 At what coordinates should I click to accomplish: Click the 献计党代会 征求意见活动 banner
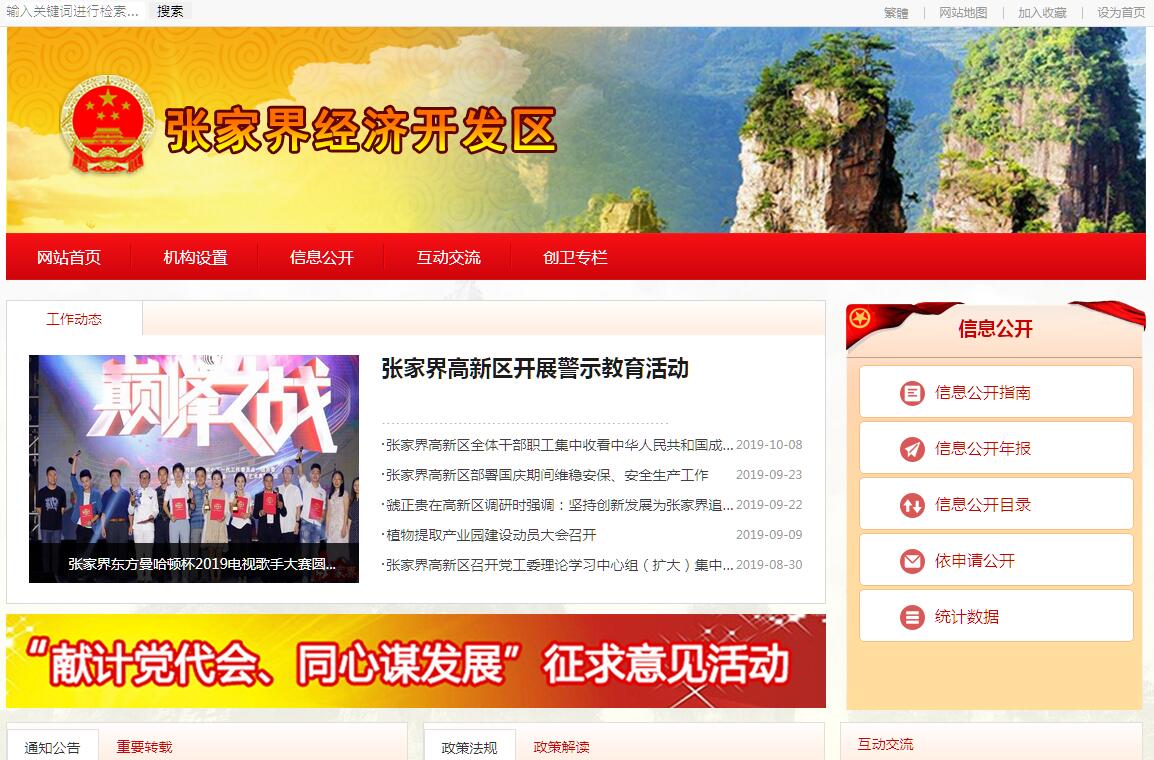tap(416, 661)
